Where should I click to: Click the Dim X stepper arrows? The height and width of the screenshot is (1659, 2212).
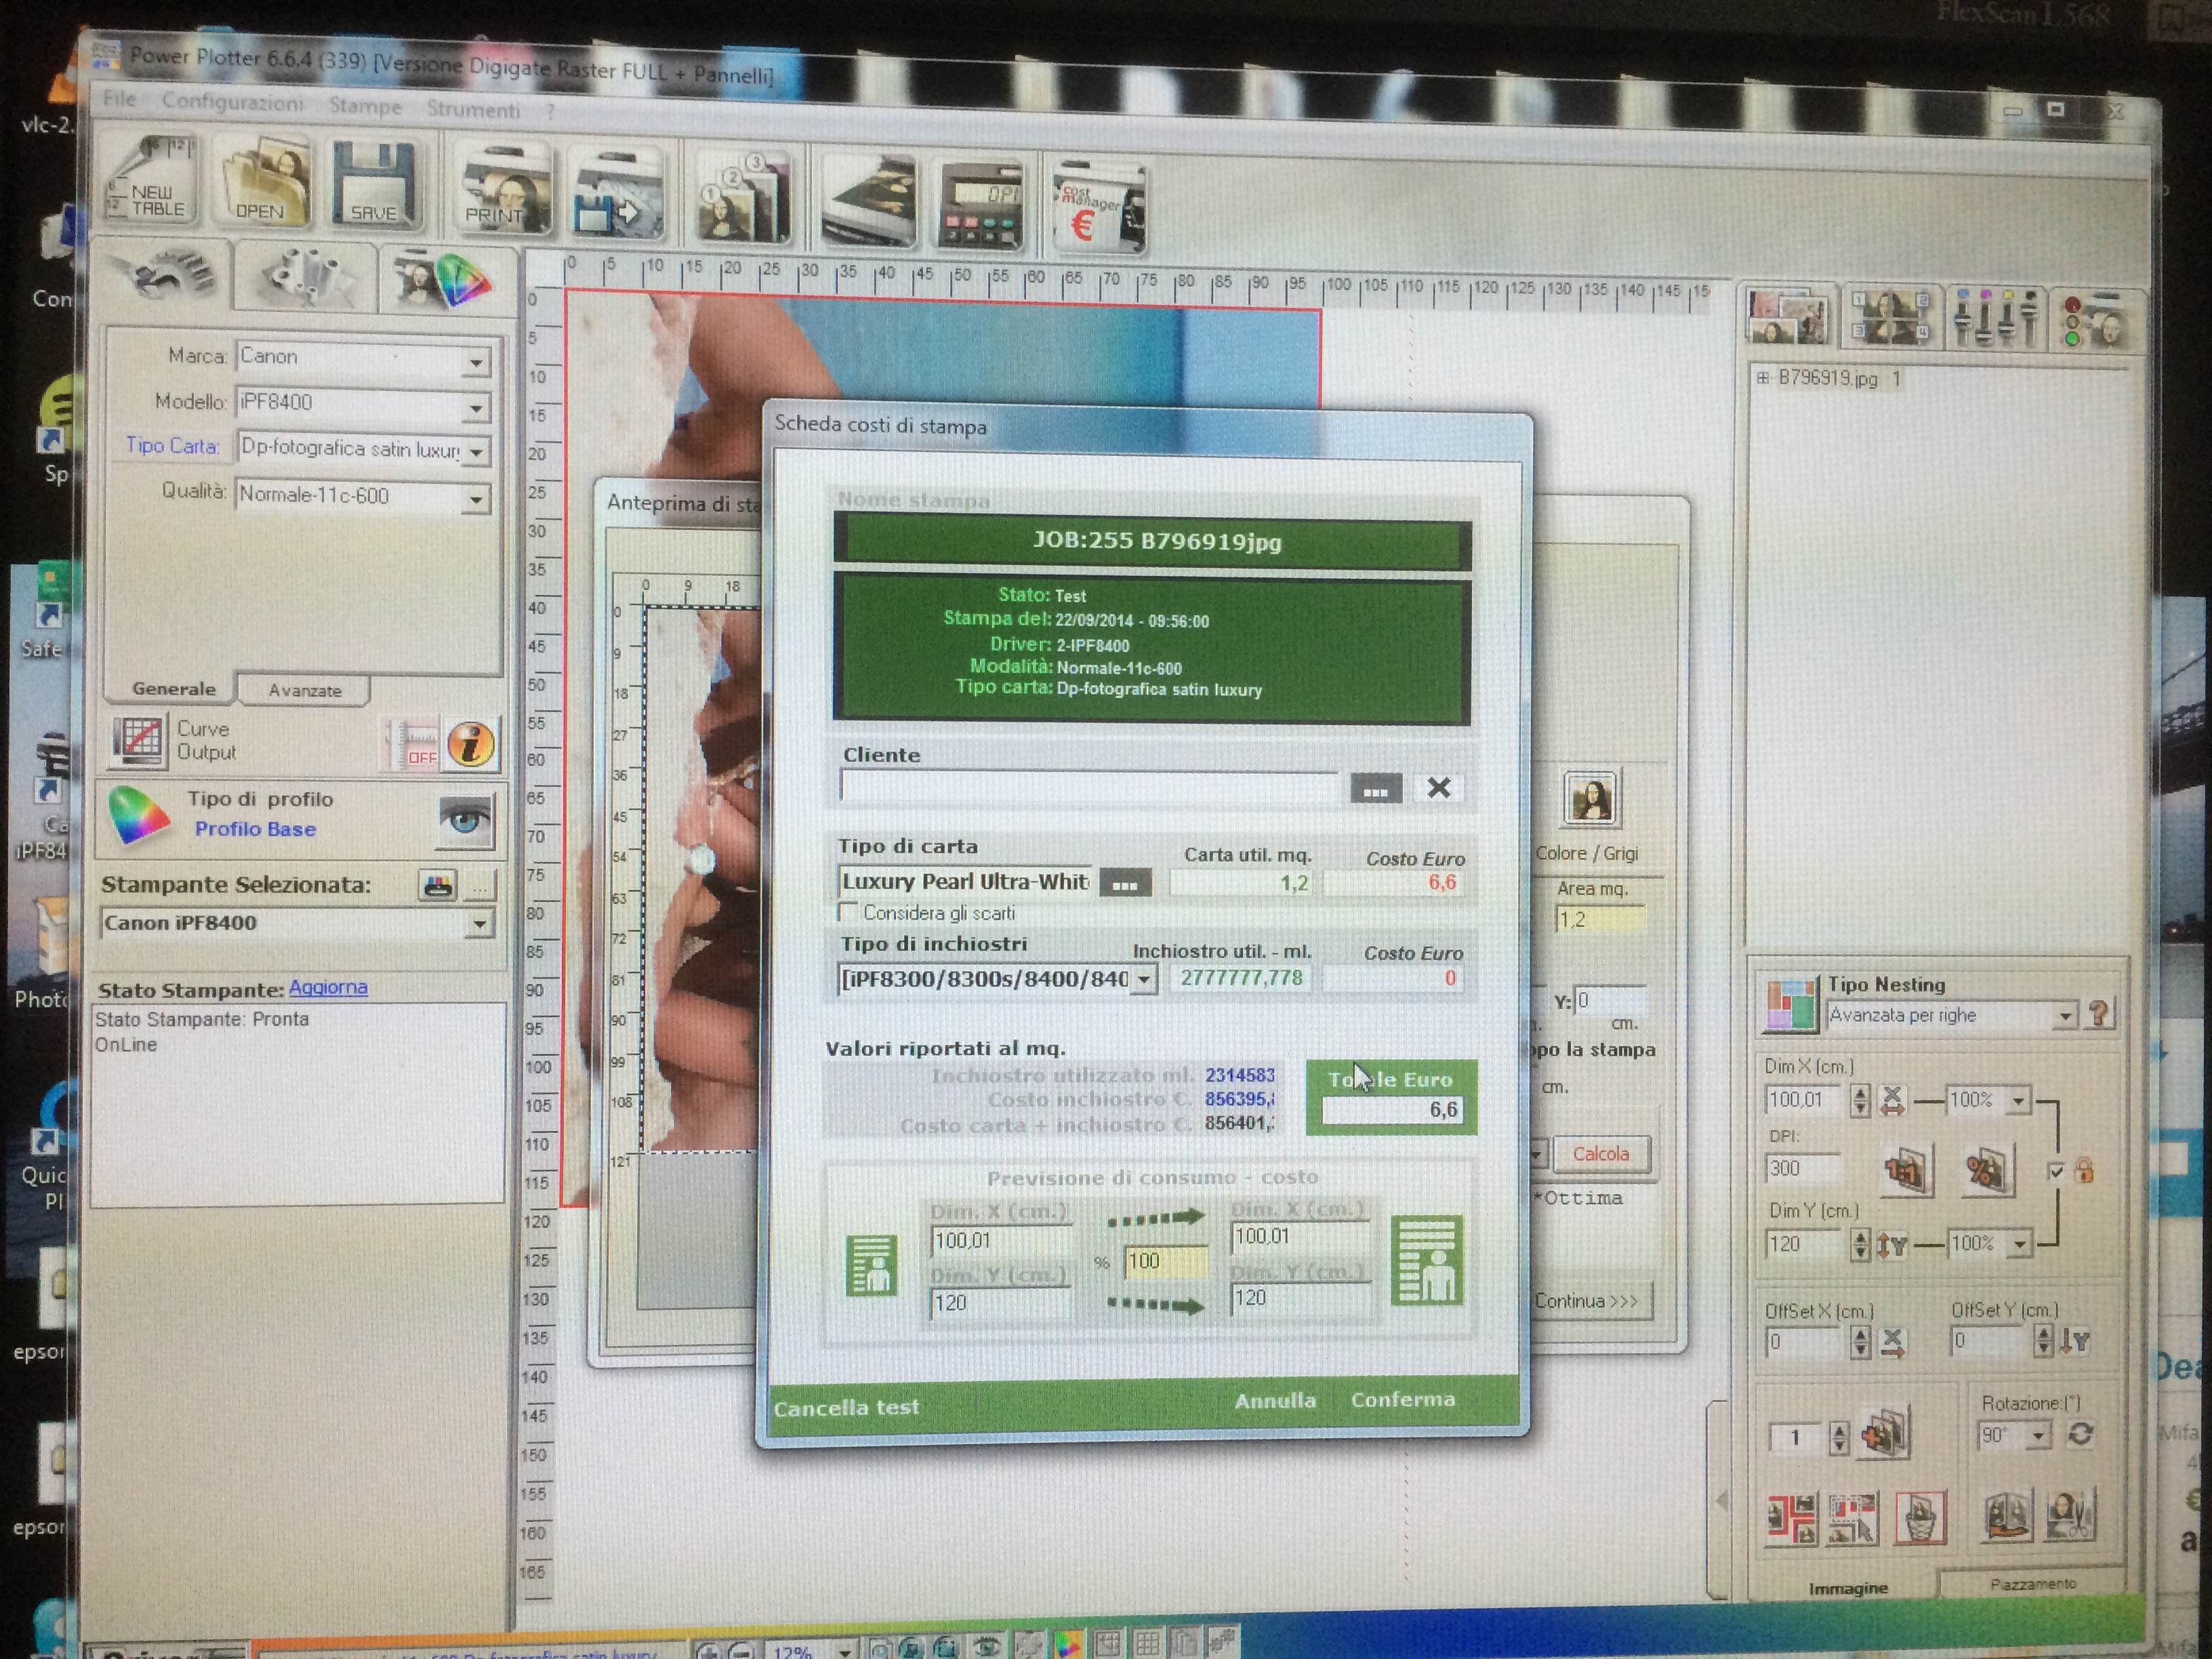(1860, 1100)
